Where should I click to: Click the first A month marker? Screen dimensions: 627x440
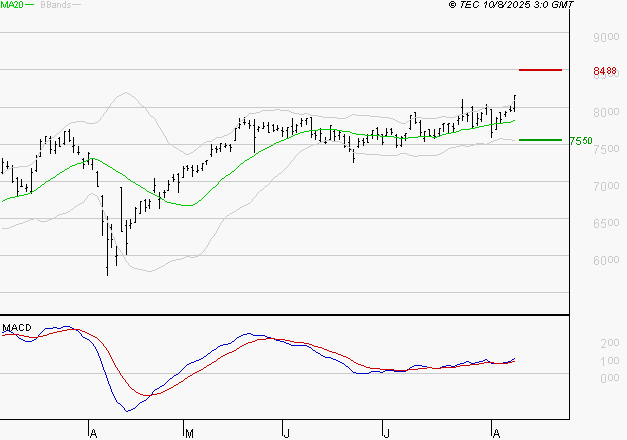(x=93, y=434)
